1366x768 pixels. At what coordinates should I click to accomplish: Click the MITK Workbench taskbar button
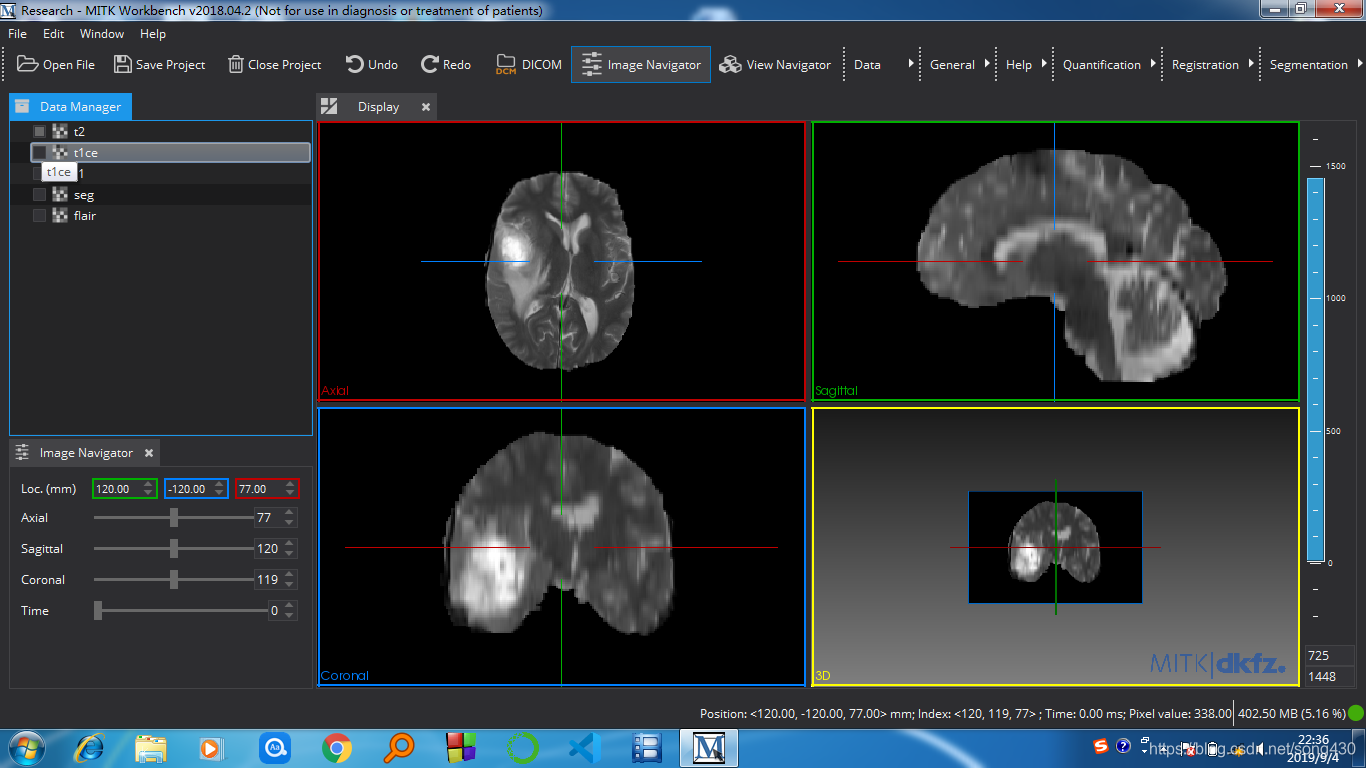click(709, 748)
